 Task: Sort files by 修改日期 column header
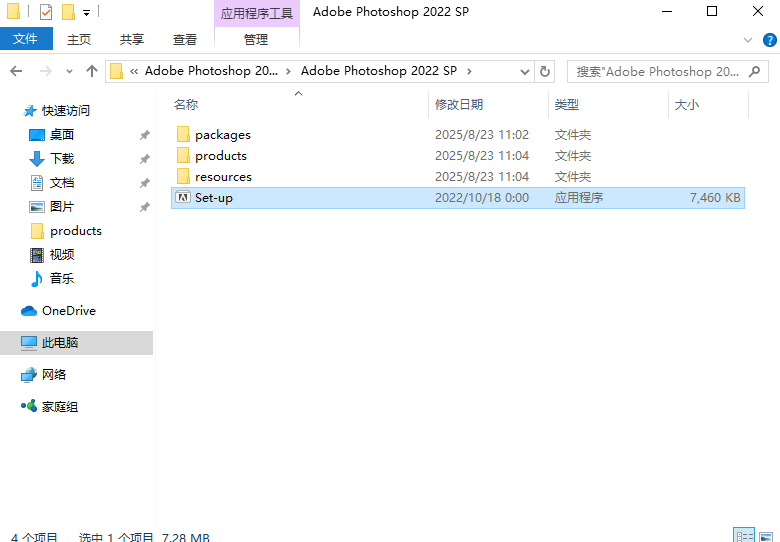(459, 104)
